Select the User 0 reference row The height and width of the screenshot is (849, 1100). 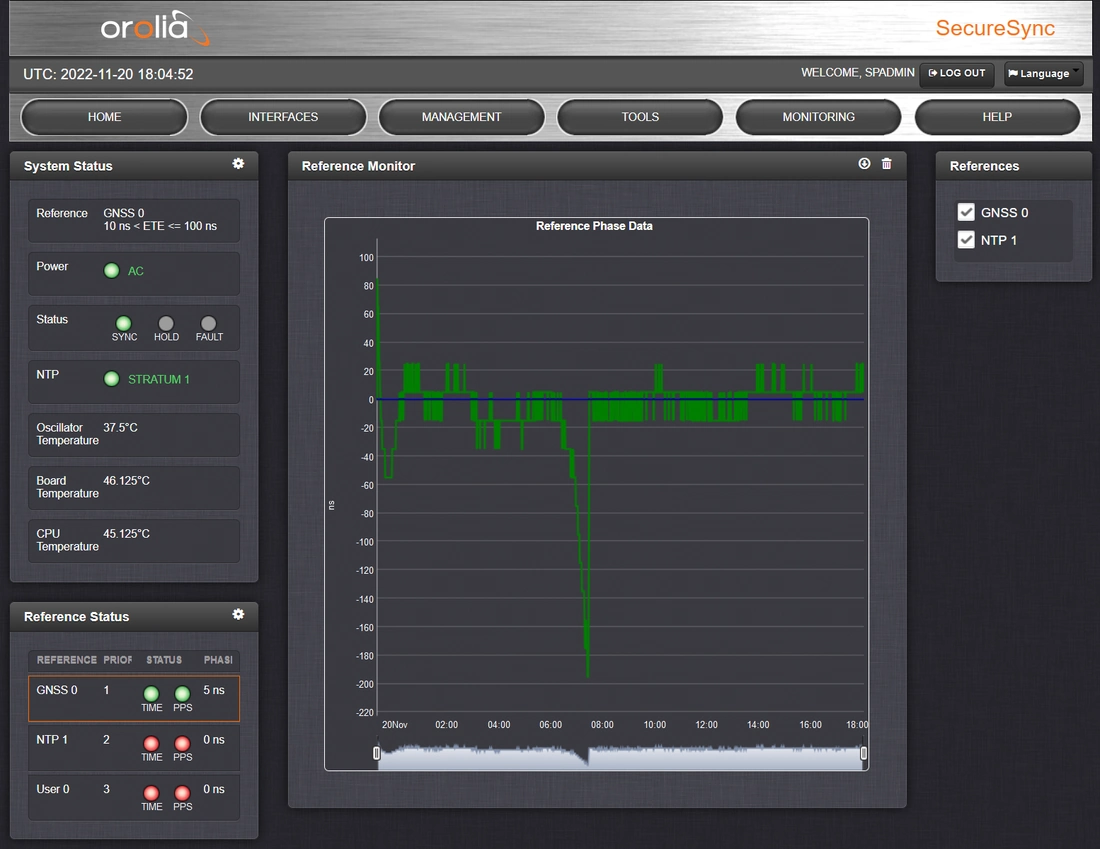pyautogui.click(x=134, y=797)
